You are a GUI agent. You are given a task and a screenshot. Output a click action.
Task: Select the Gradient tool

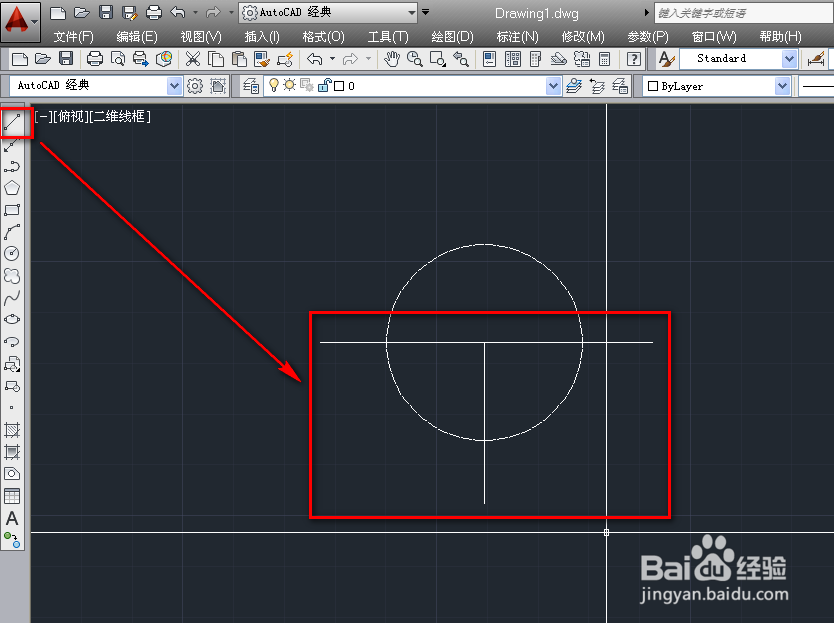12,452
